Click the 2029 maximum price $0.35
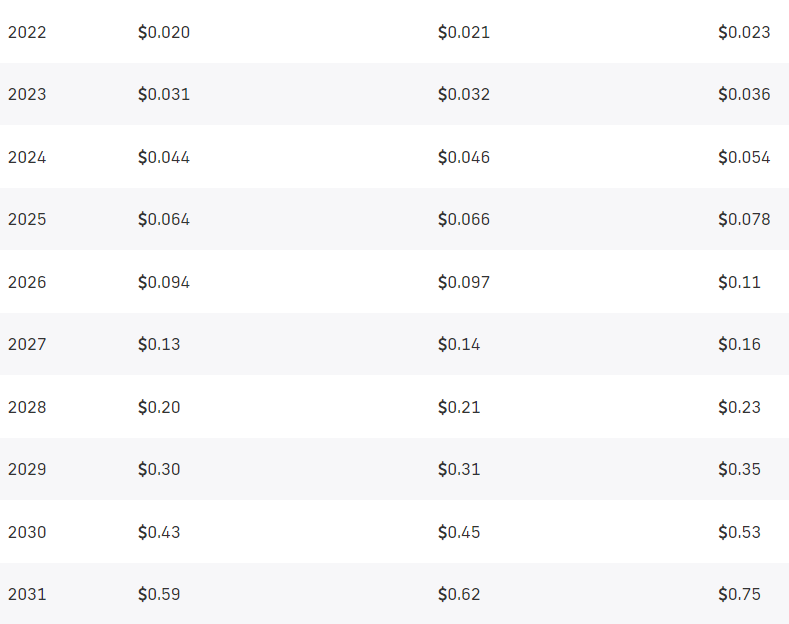This screenshot has width=789, height=624. [x=739, y=469]
